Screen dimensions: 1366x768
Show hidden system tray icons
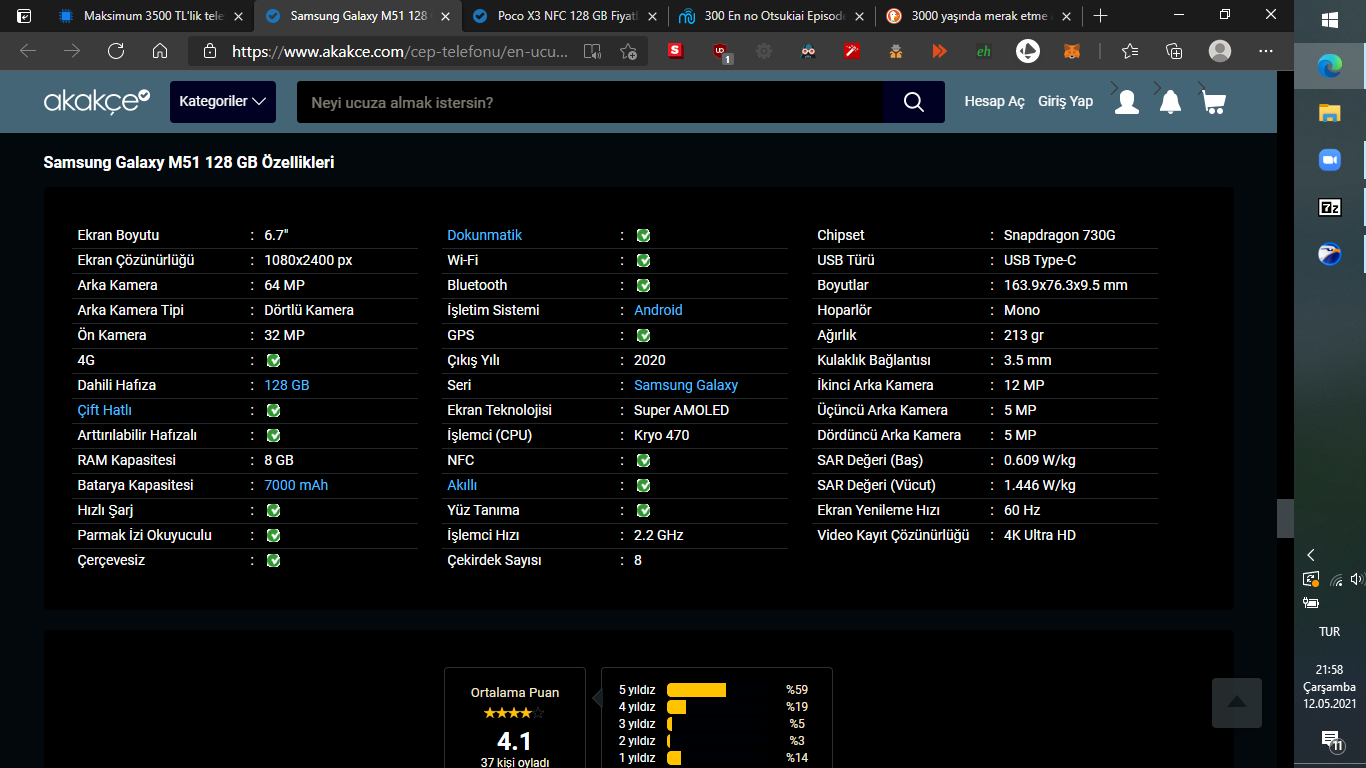tap(1311, 555)
